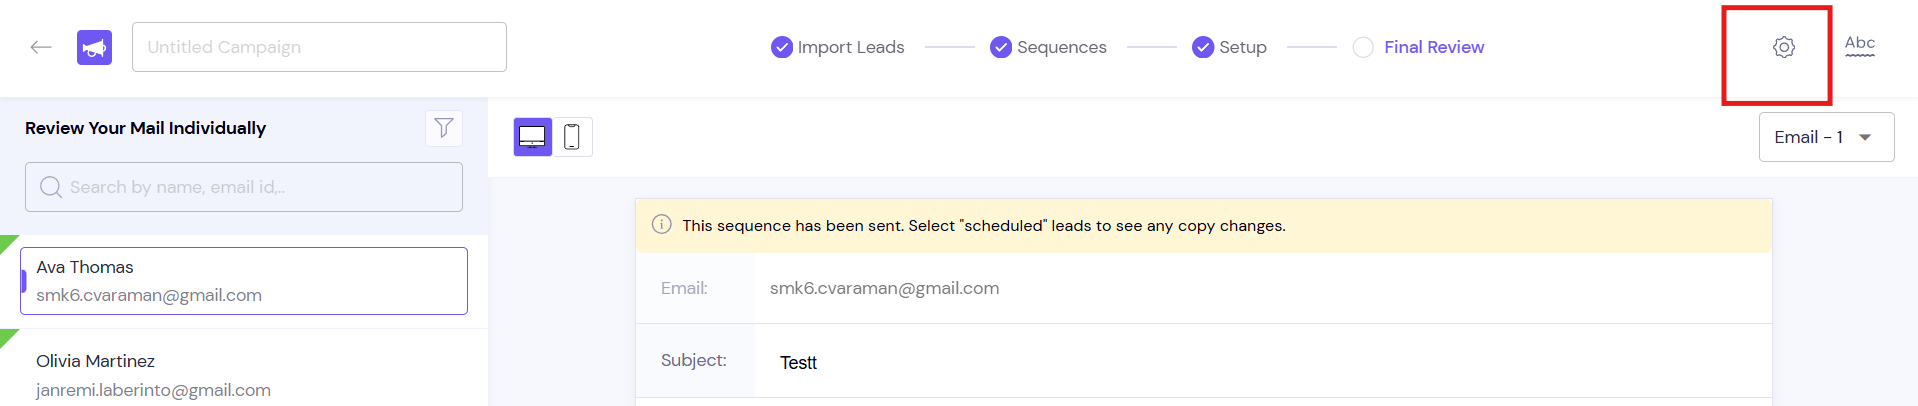Select the Olivia Martinez lead
The image size is (1918, 406).
tap(244, 375)
